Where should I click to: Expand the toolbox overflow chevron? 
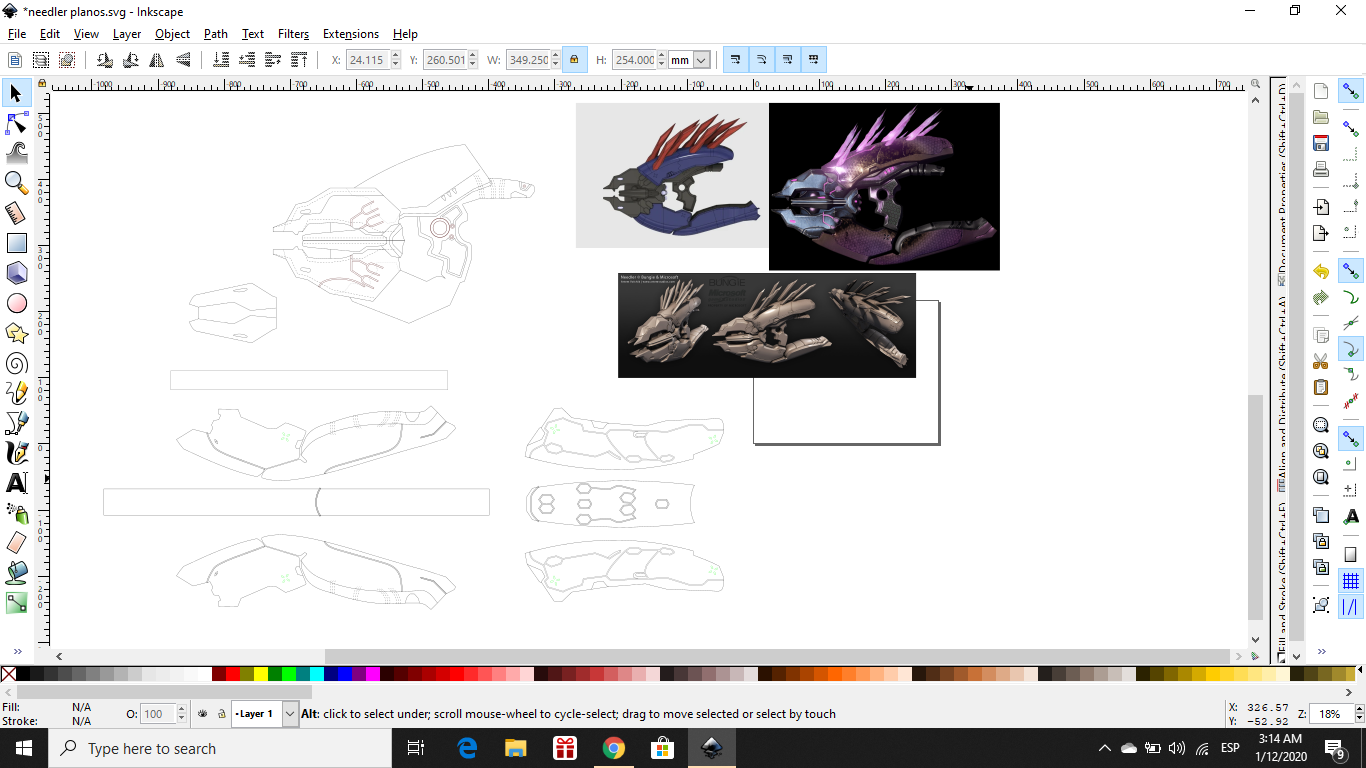coord(16,651)
